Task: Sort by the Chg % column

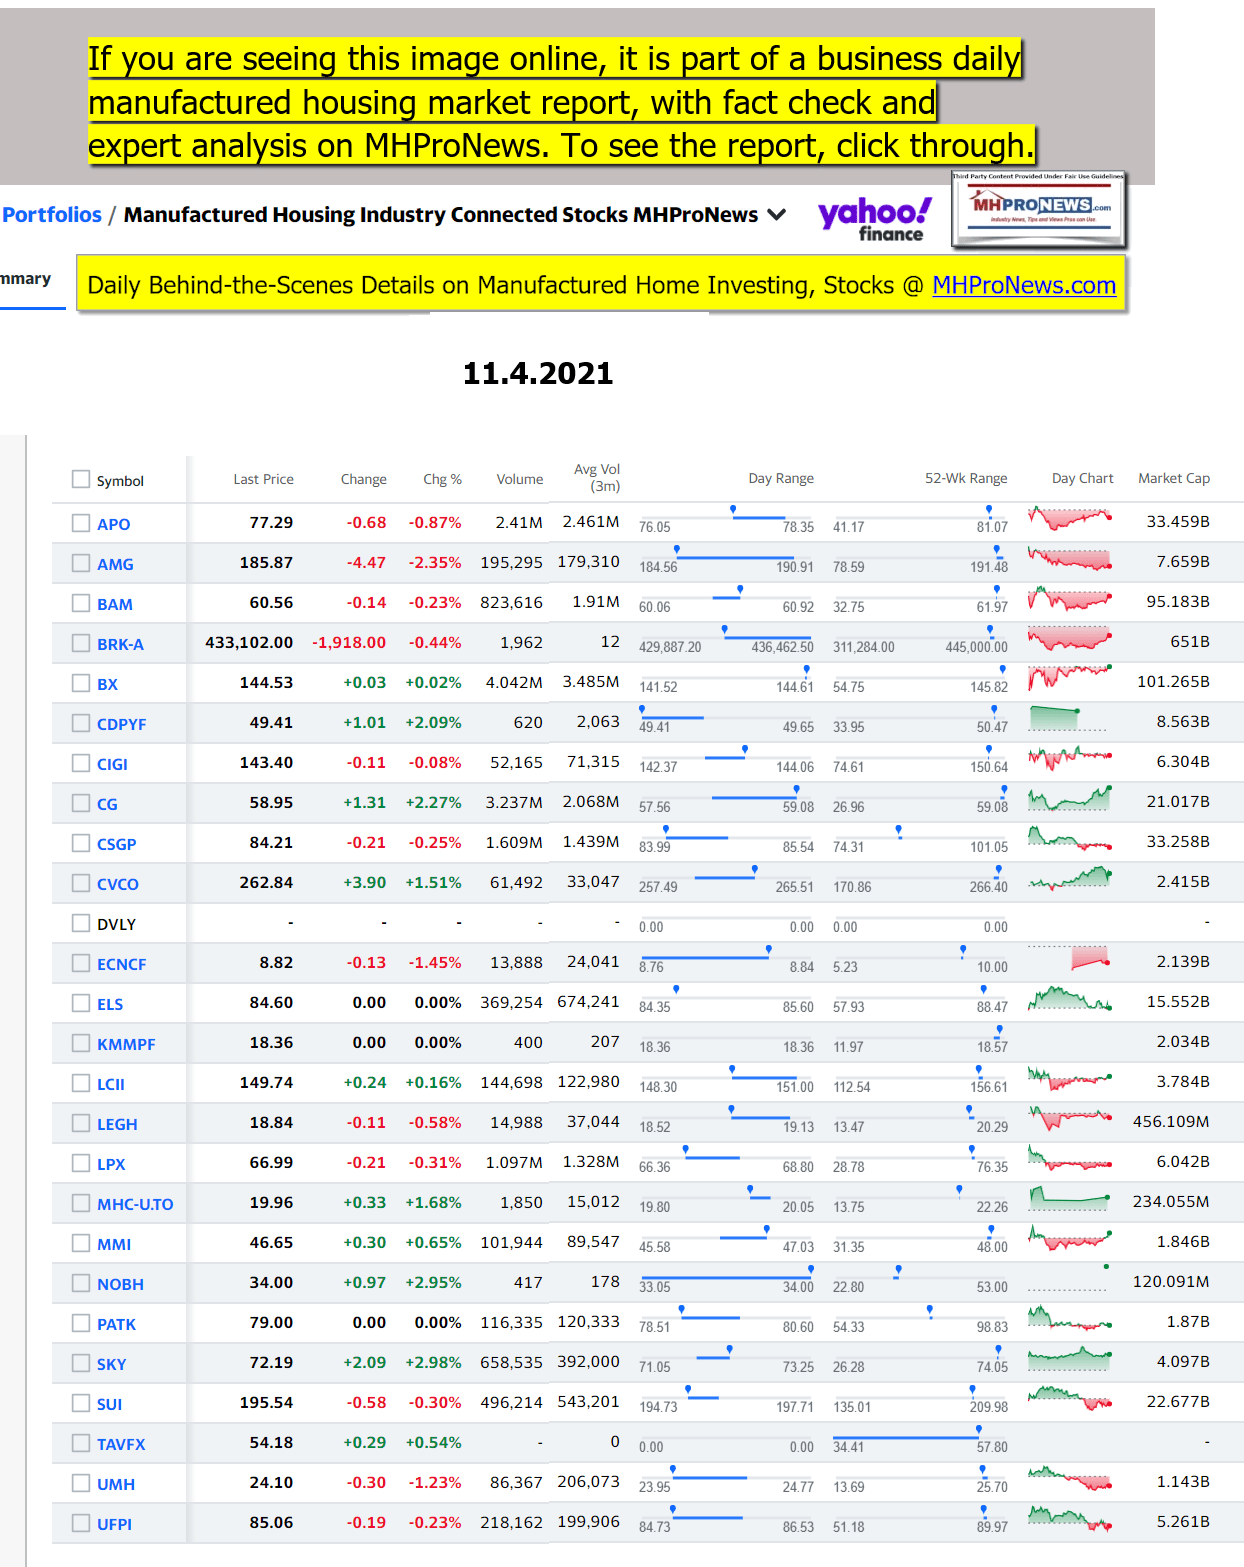Action: pos(442,479)
